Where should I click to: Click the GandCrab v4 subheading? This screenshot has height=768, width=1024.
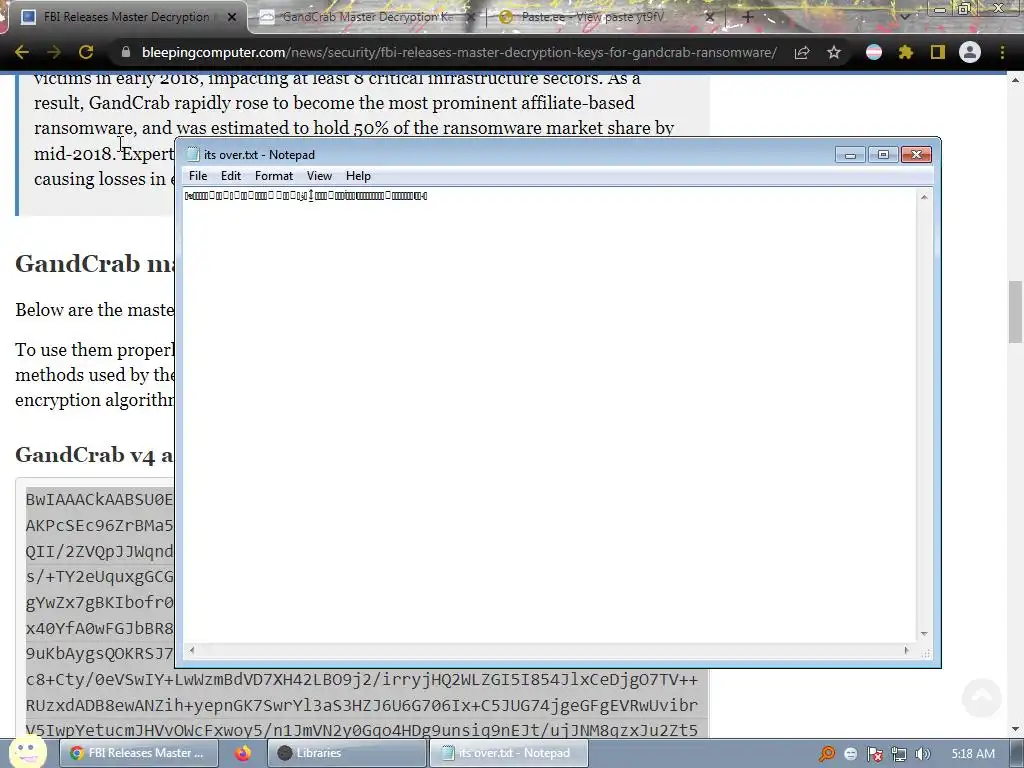95,455
